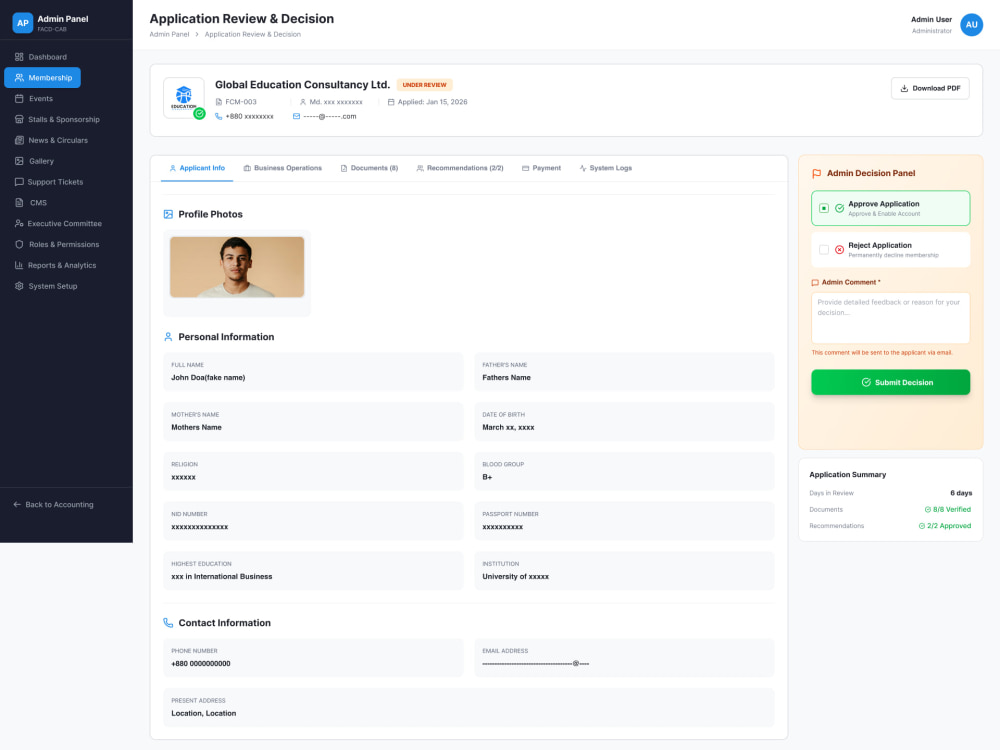Open the Dashboard icon in sidebar
1000x750 pixels.
coord(19,57)
